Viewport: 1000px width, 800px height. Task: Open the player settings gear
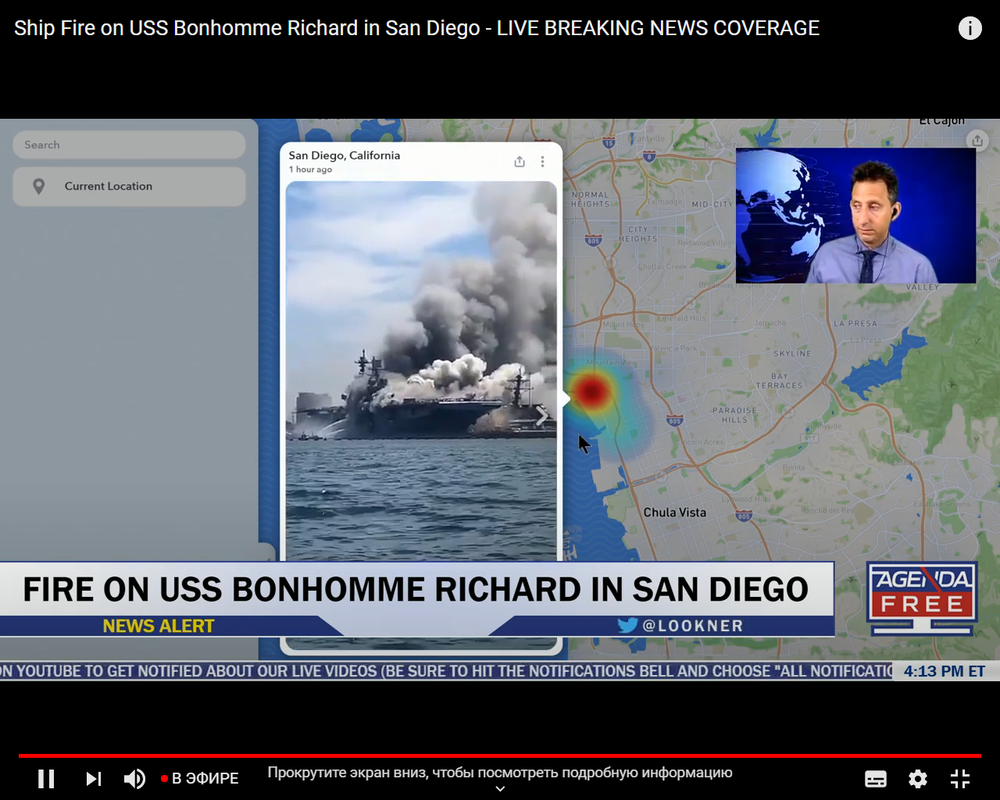(x=918, y=779)
